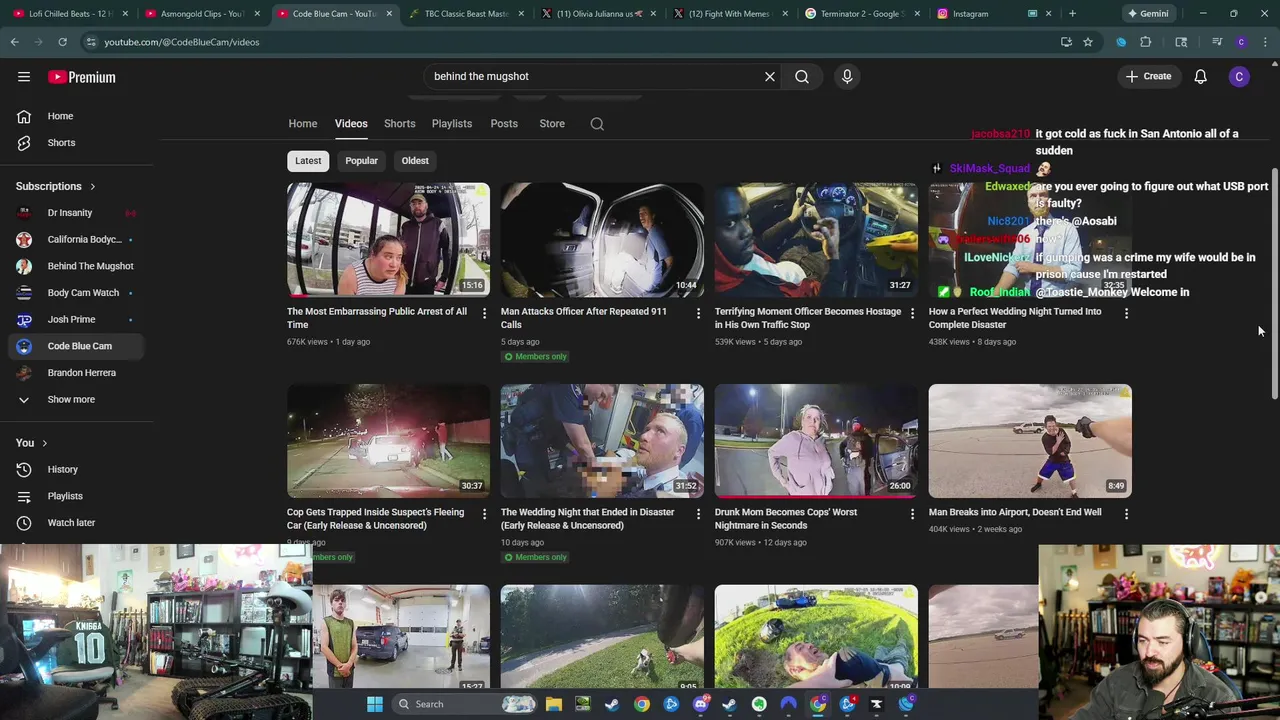Click the Windows taskbar Search box
The image size is (1280, 720).
[464, 704]
